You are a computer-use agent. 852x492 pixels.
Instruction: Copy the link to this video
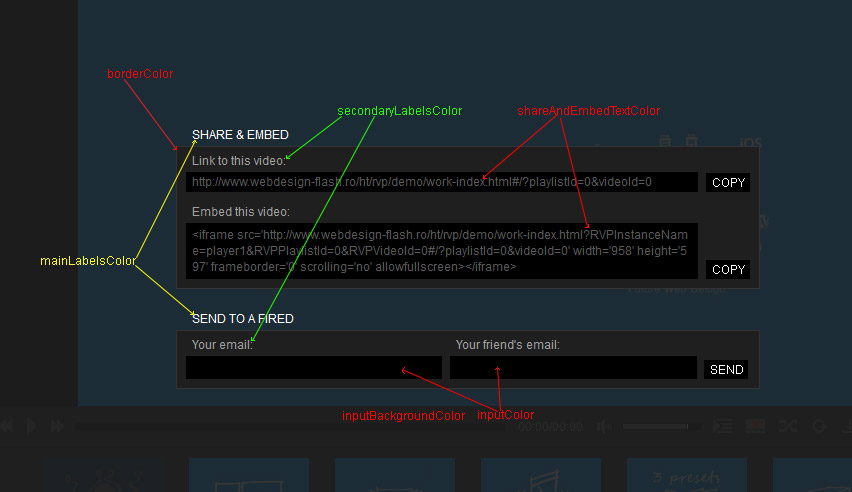point(728,183)
